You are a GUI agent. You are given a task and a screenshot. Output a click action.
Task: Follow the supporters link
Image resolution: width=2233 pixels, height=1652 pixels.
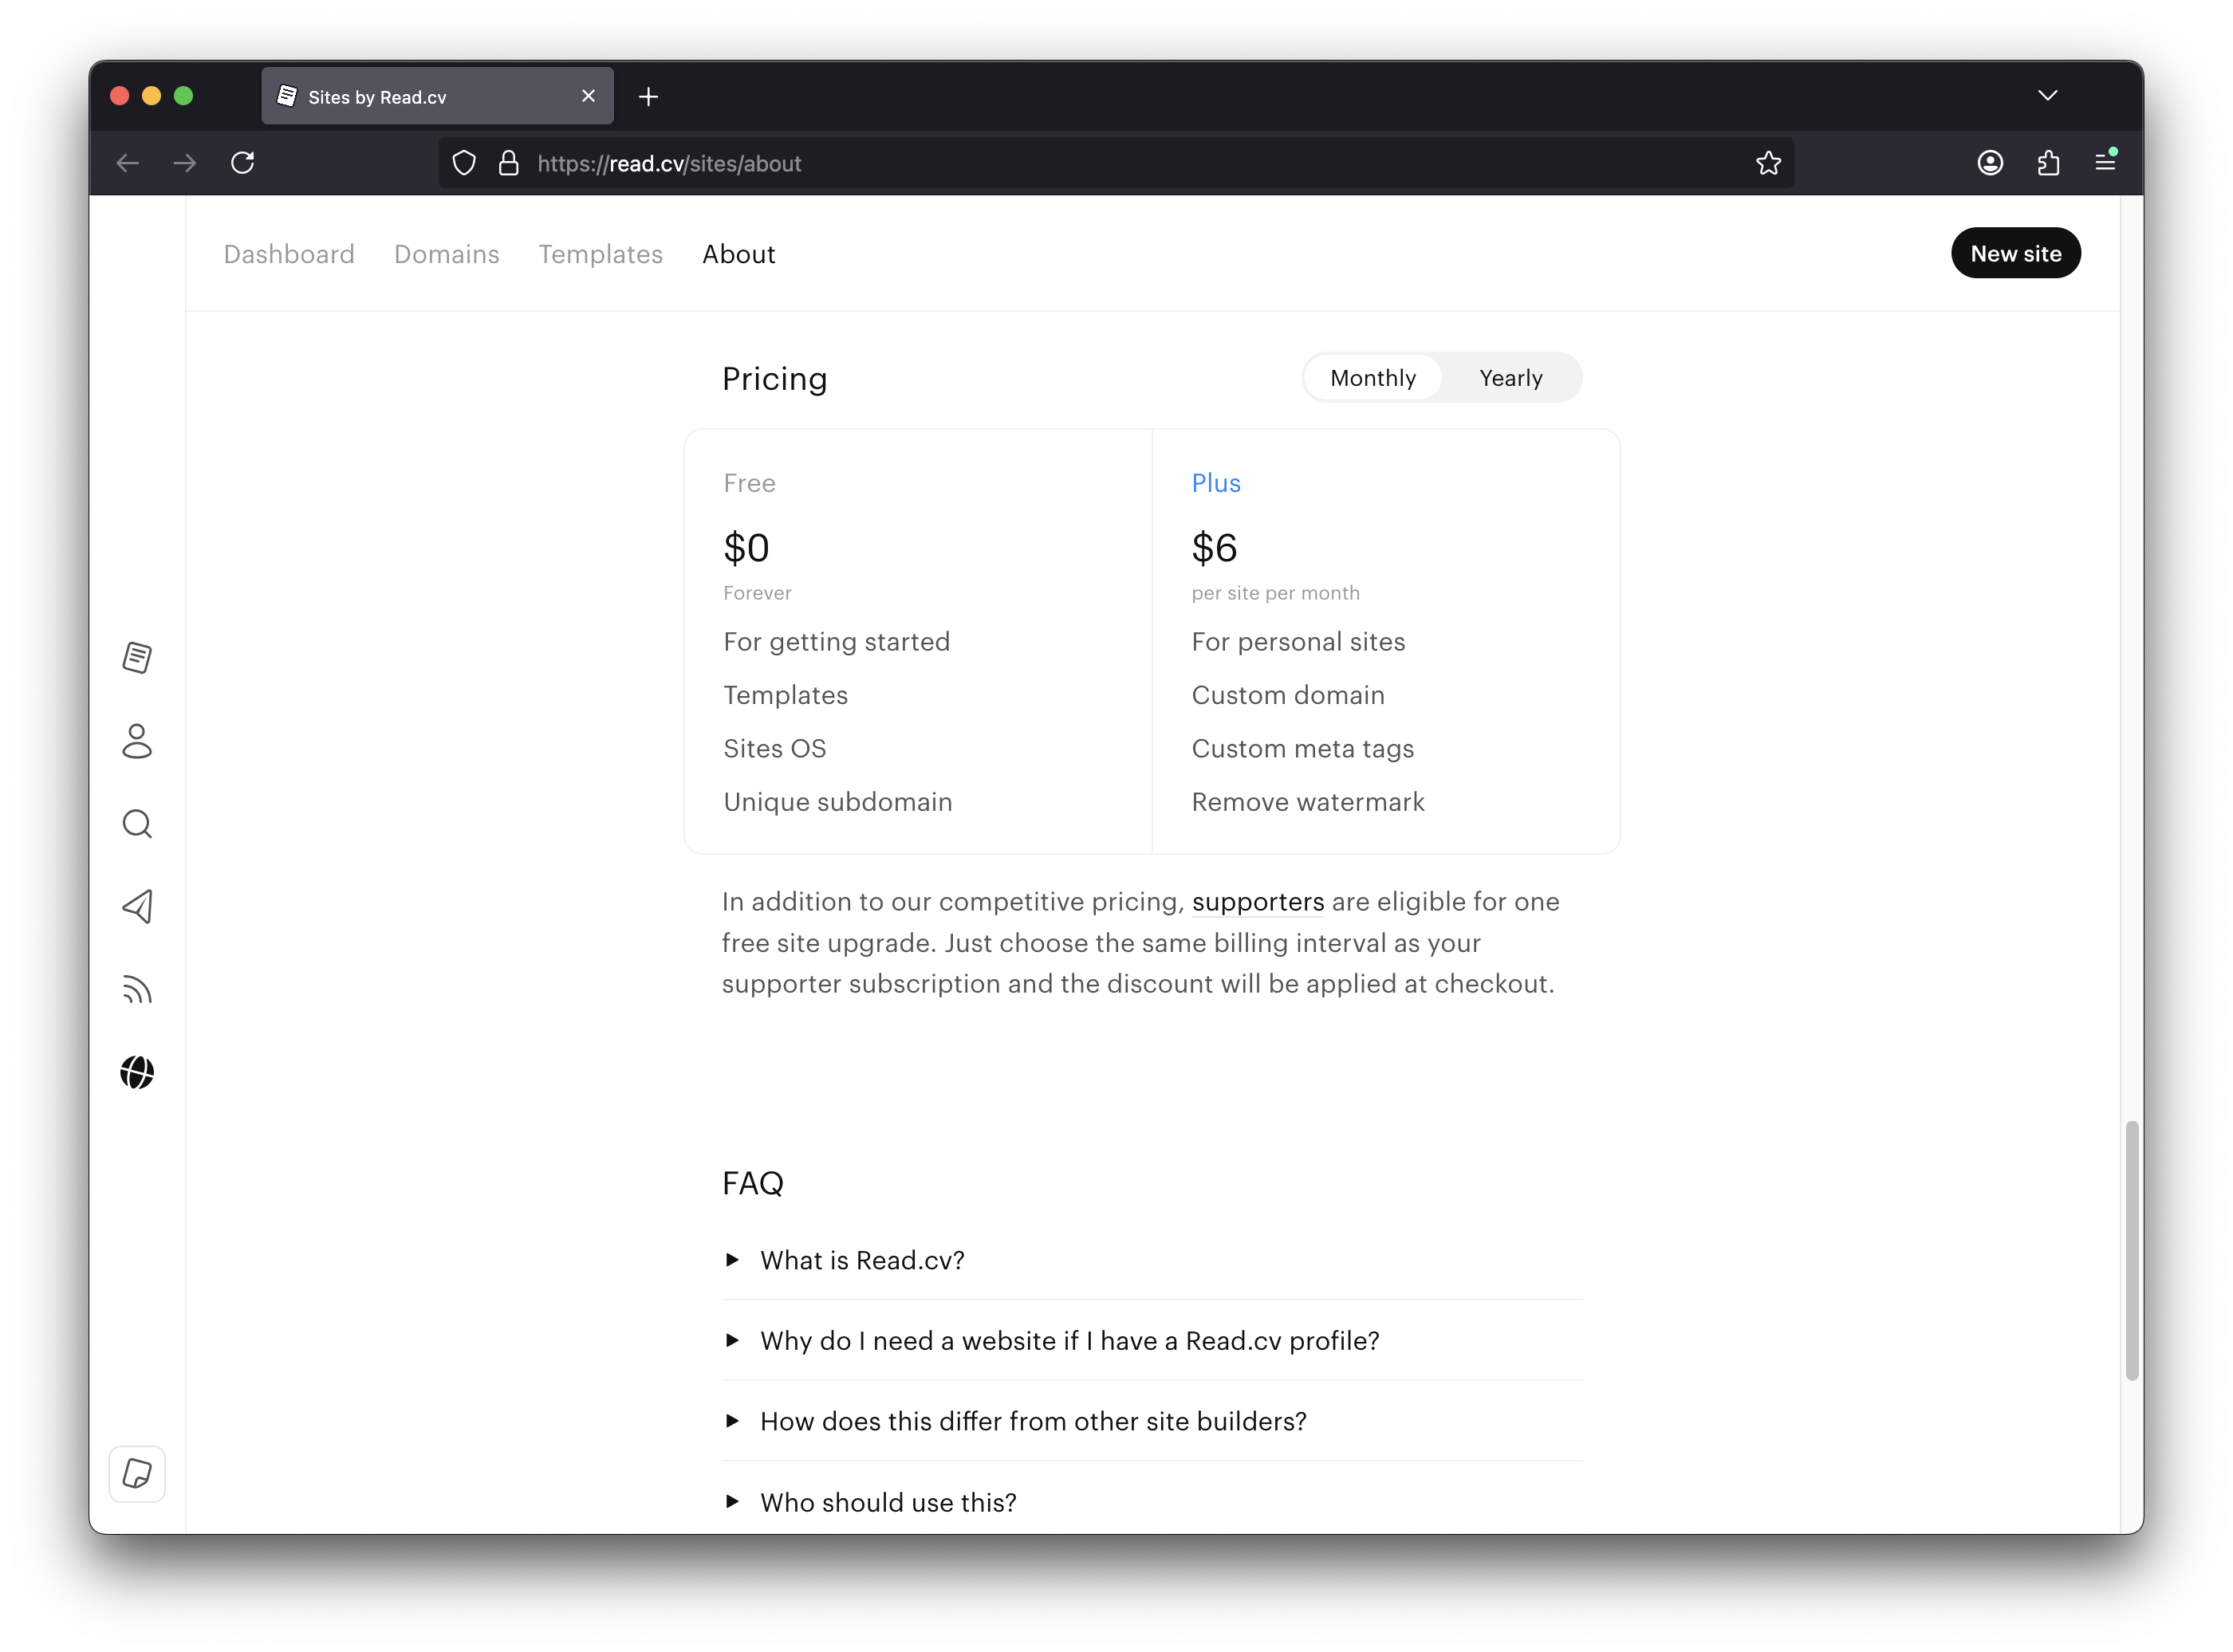[1257, 902]
